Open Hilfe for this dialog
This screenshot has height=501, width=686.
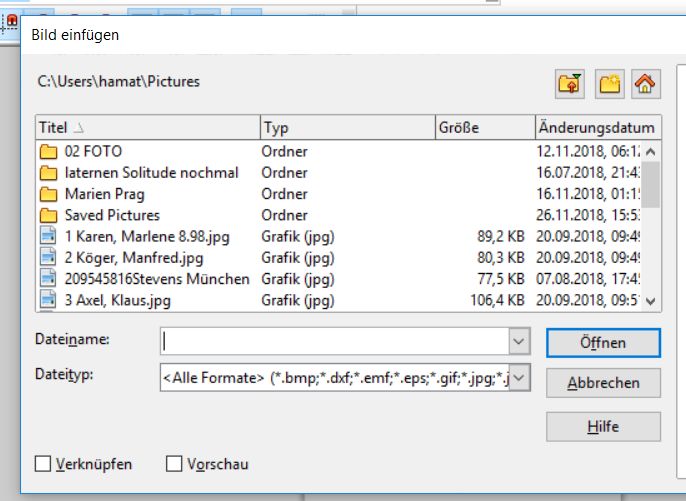tap(603, 426)
